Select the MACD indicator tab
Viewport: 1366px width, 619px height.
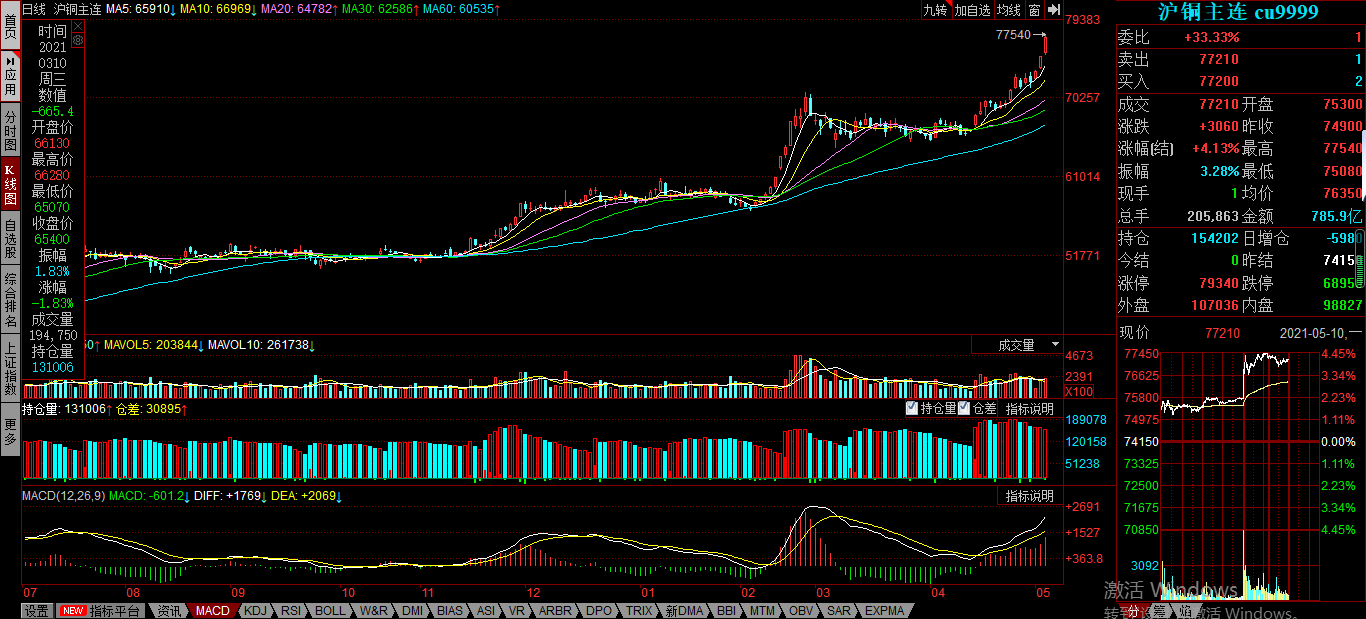point(212,611)
